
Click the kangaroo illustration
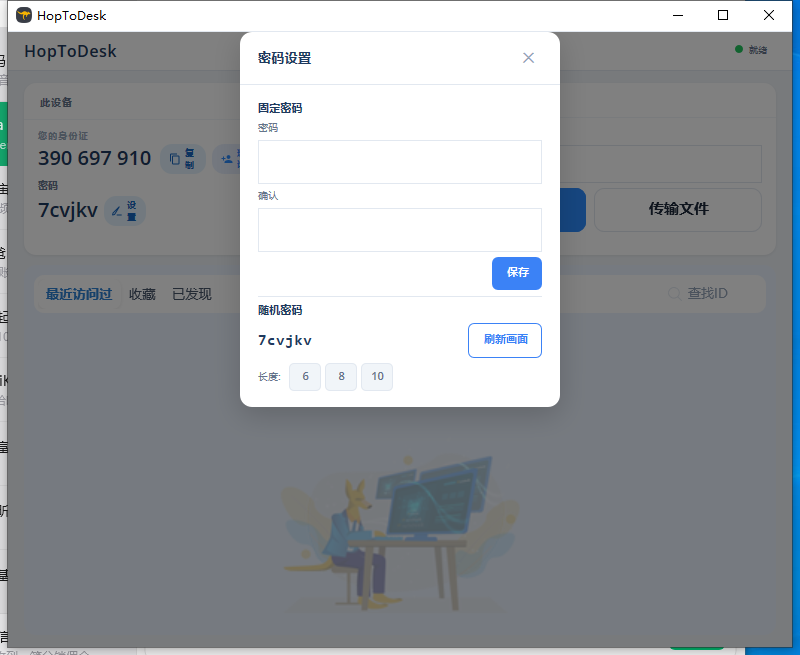pyautogui.click(x=401, y=533)
